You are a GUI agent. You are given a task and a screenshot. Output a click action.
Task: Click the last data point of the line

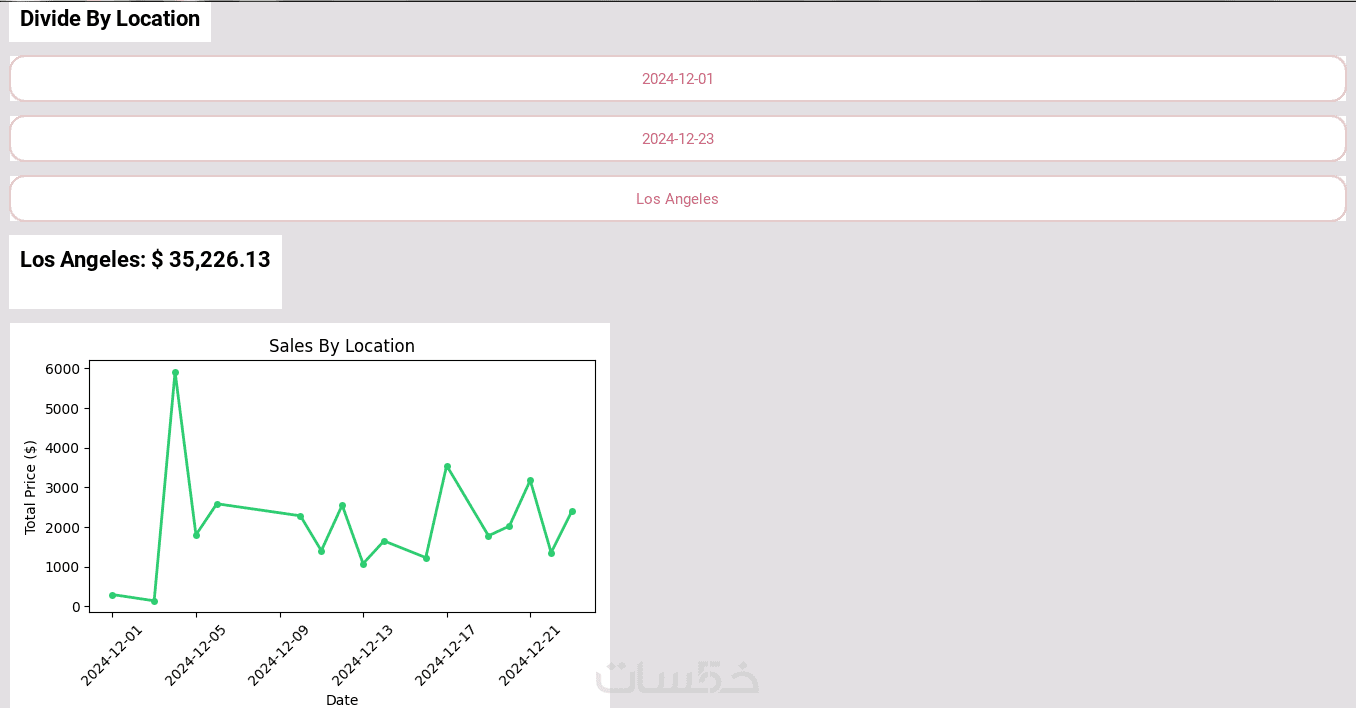click(x=572, y=511)
